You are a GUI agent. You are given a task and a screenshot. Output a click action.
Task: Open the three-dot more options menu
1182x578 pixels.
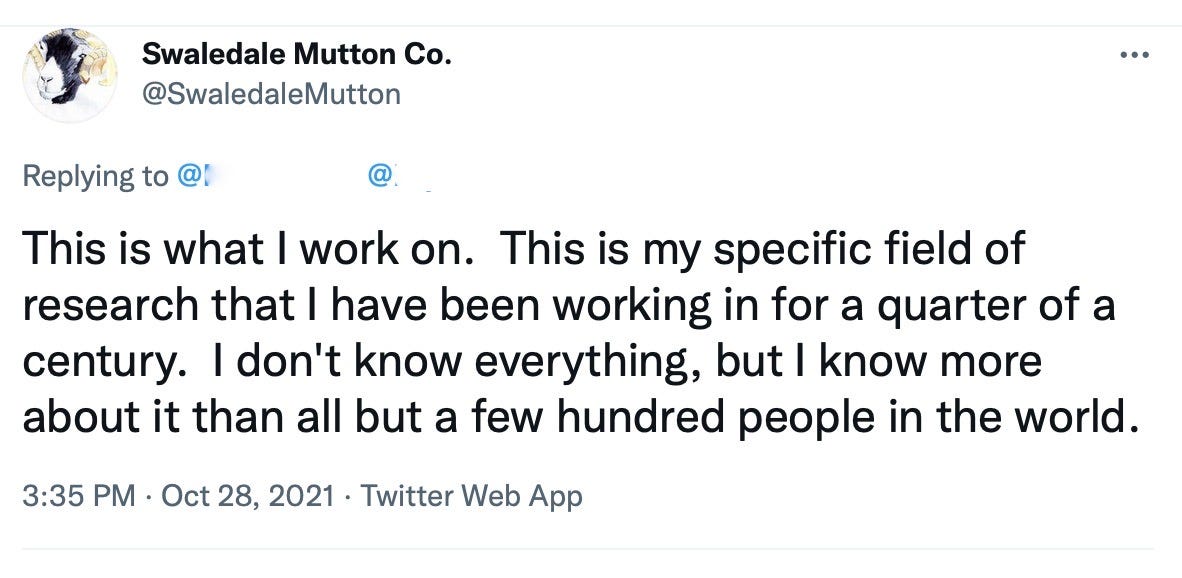(x=1135, y=55)
